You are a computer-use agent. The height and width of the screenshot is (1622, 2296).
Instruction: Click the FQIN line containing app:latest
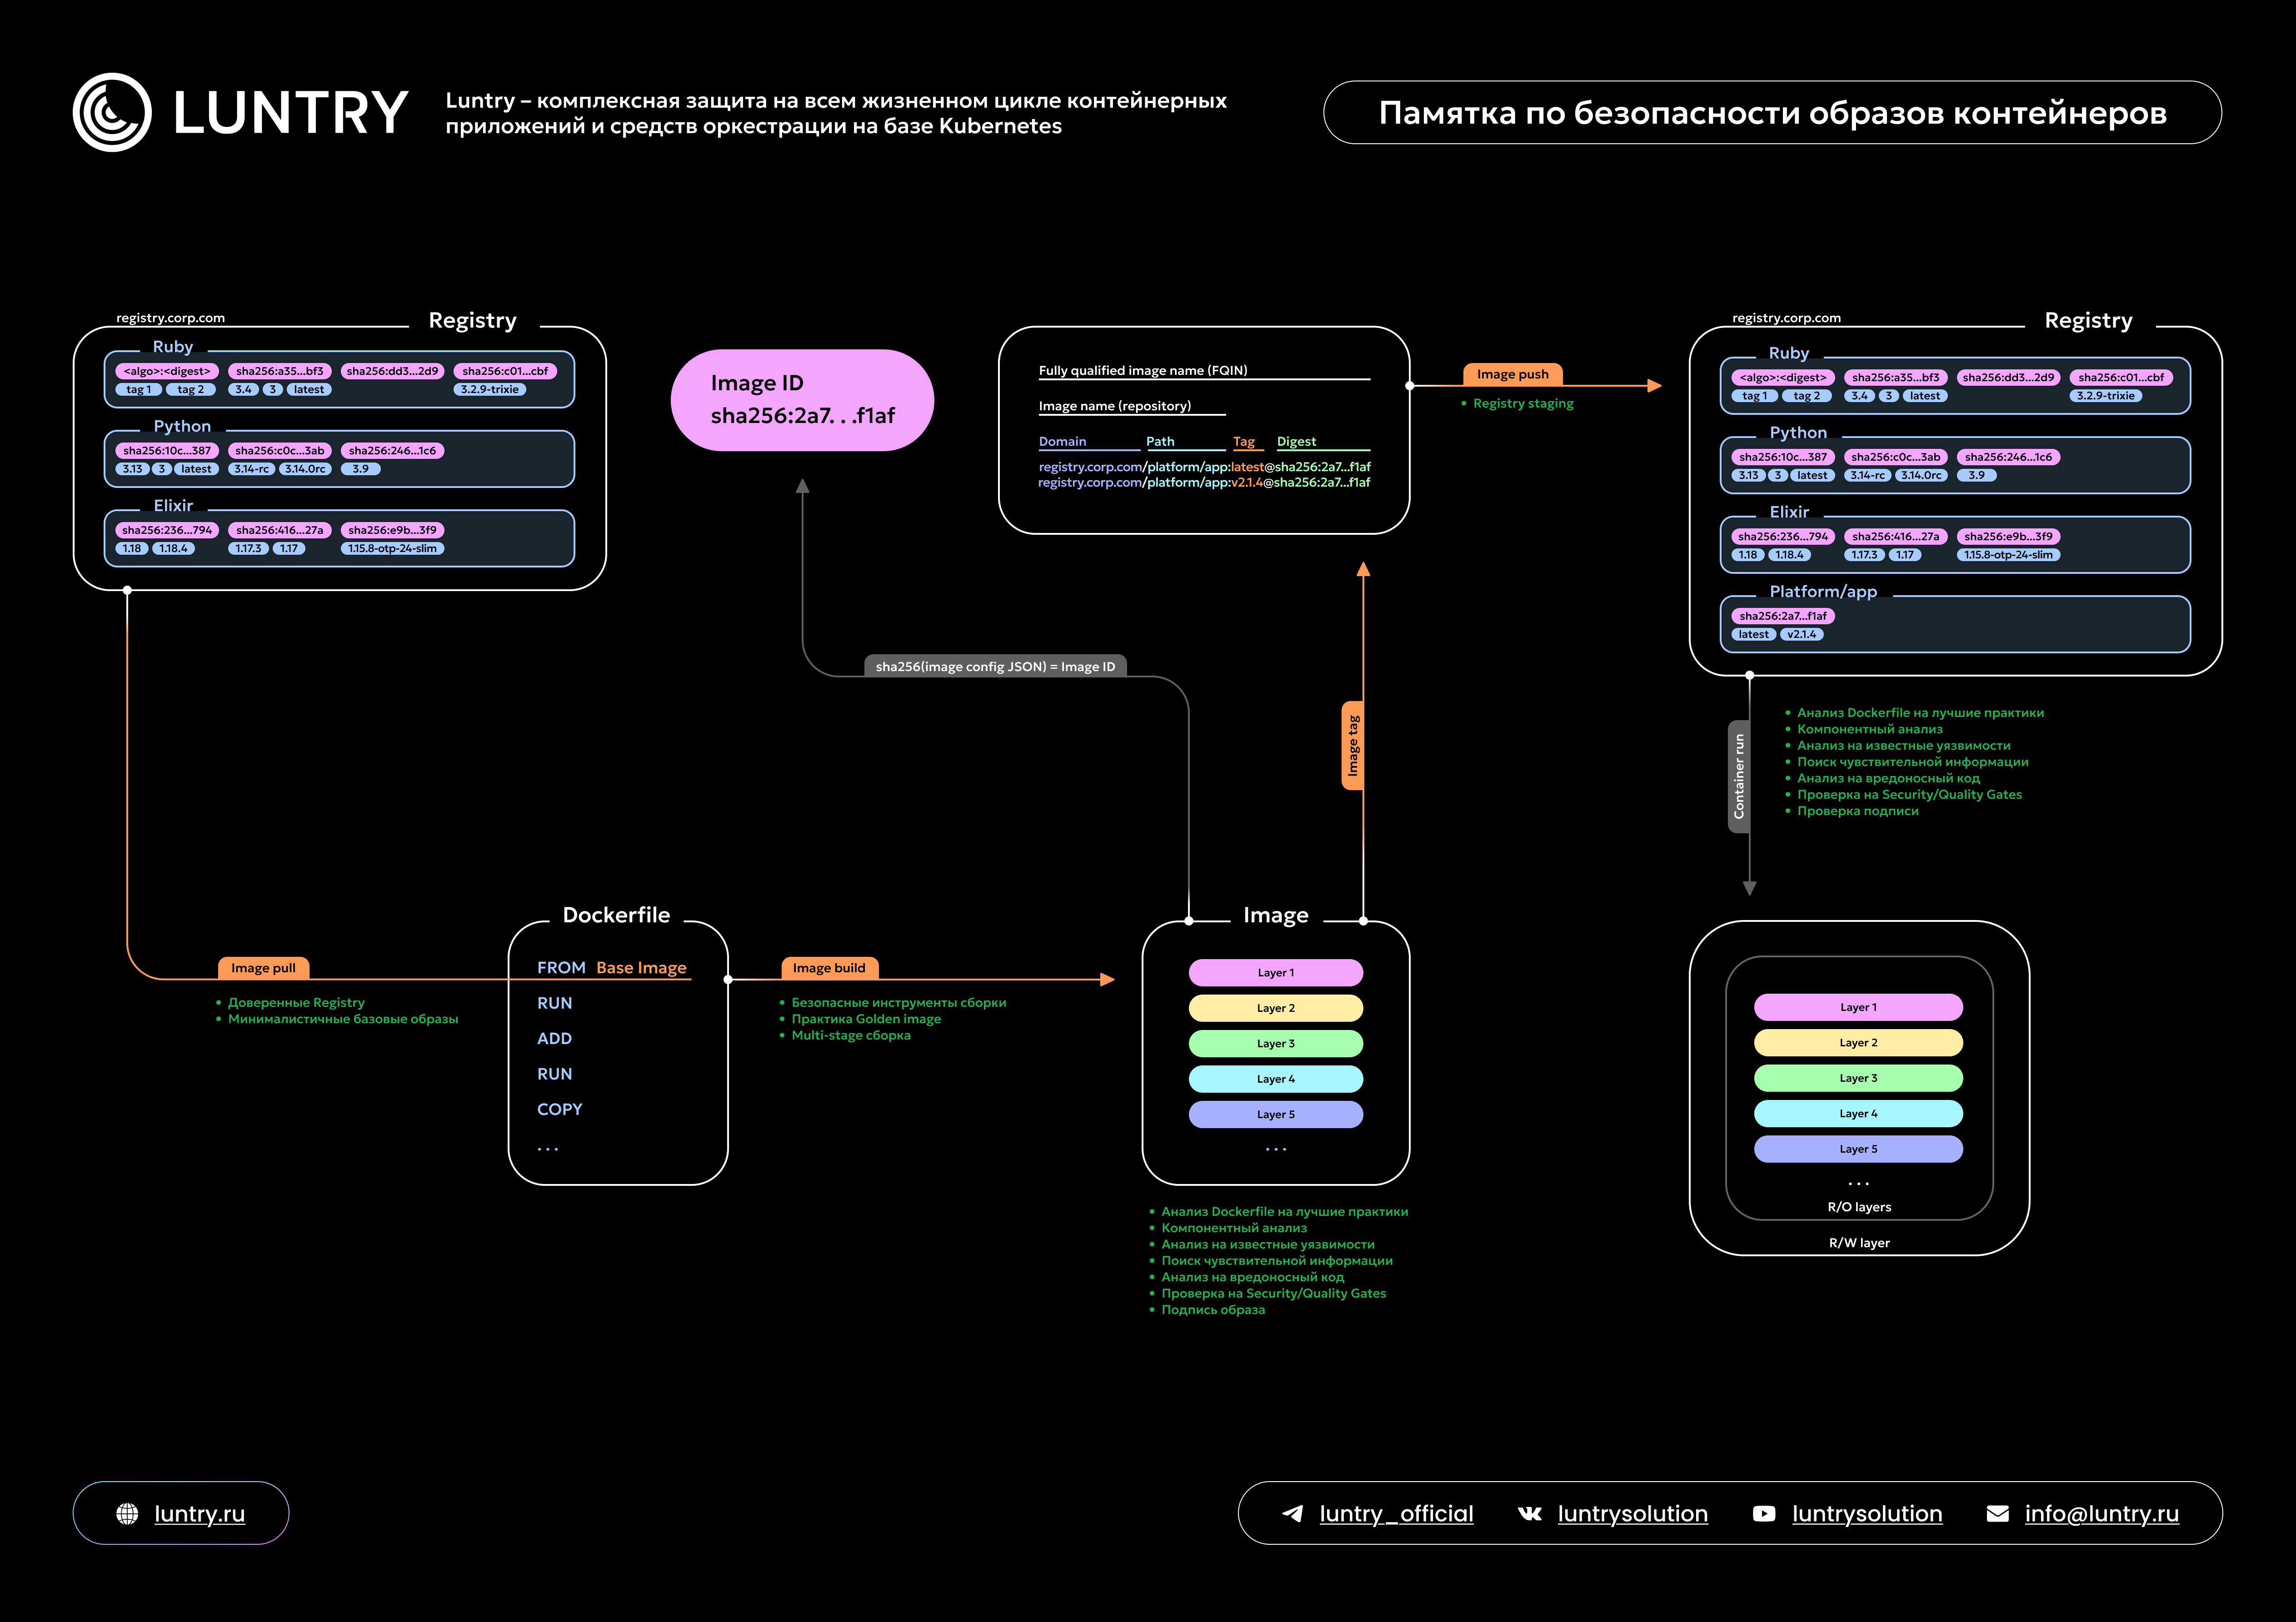tap(1204, 466)
